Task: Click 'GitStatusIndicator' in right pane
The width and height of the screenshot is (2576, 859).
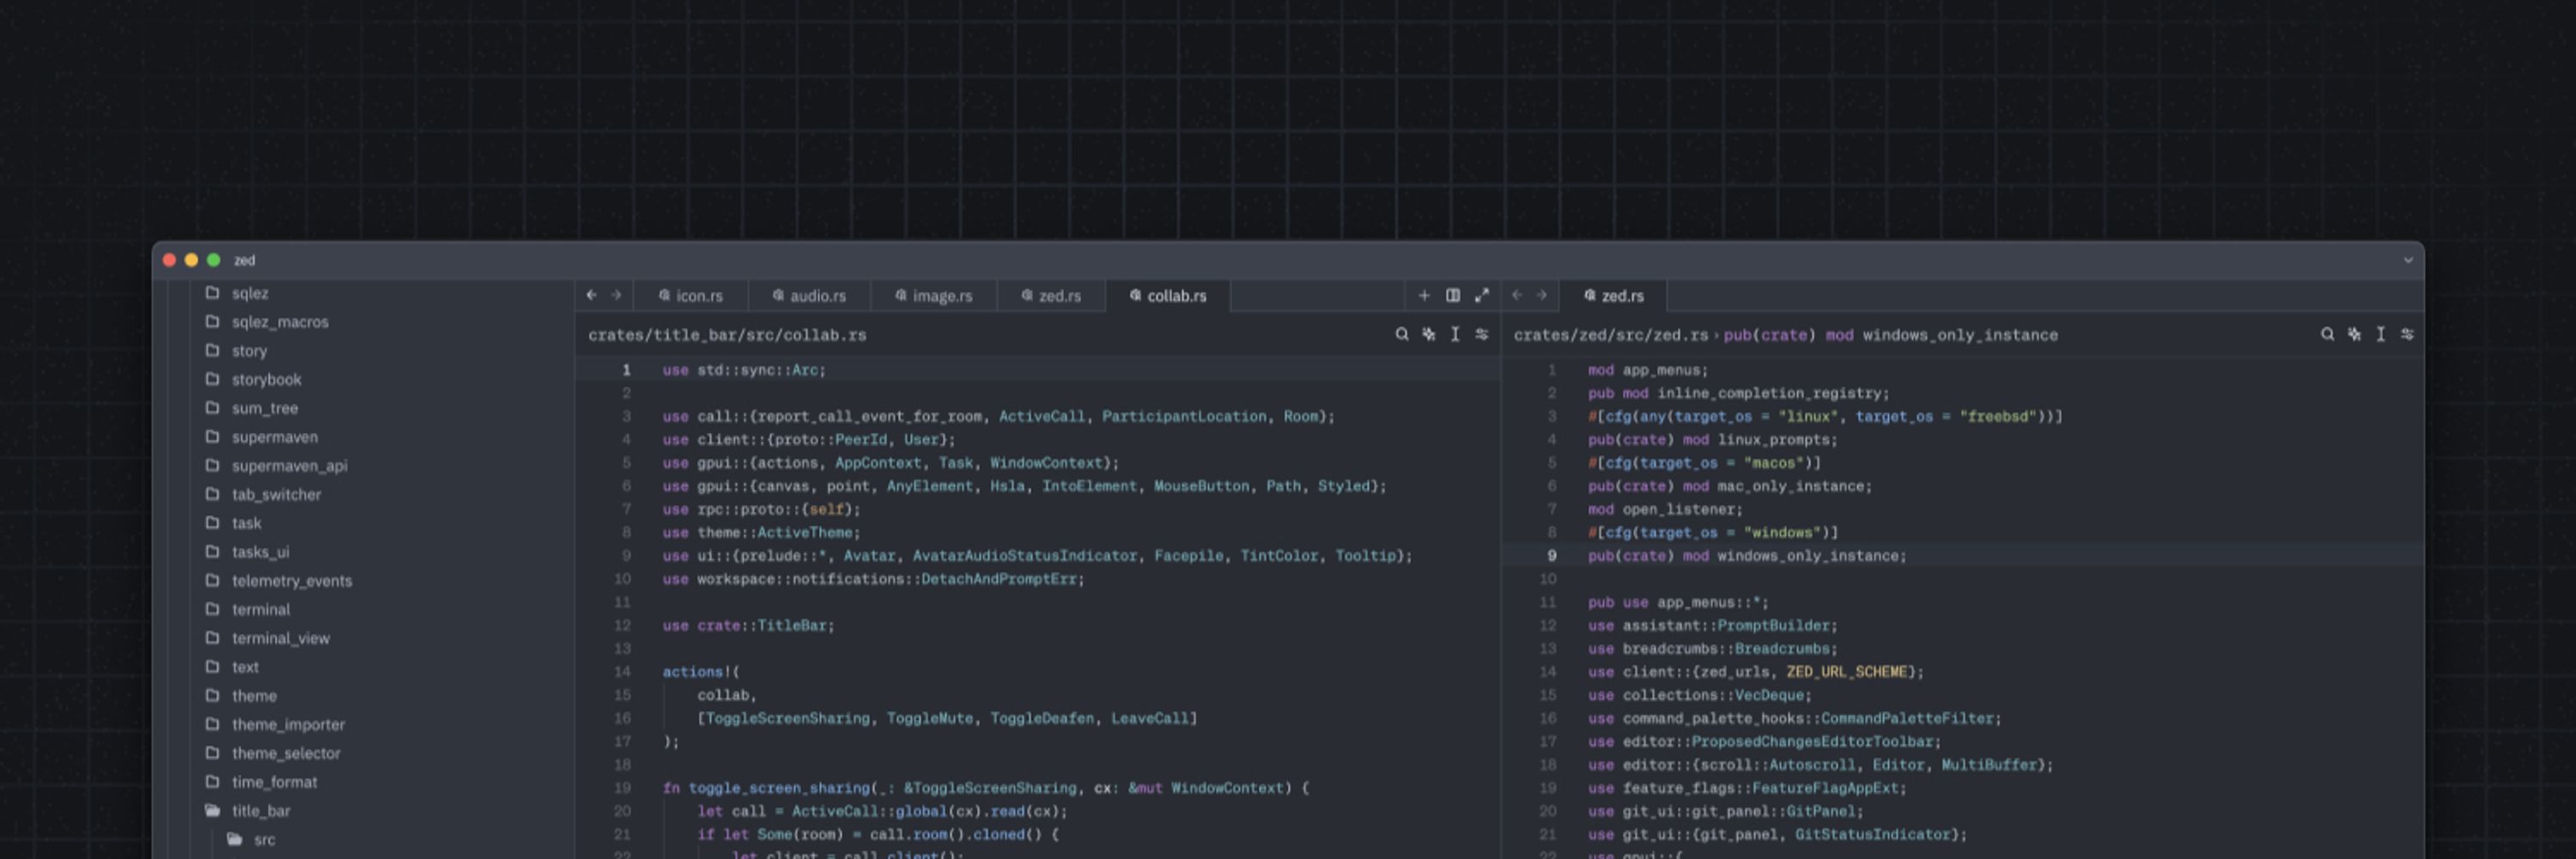Action: 1873,835
